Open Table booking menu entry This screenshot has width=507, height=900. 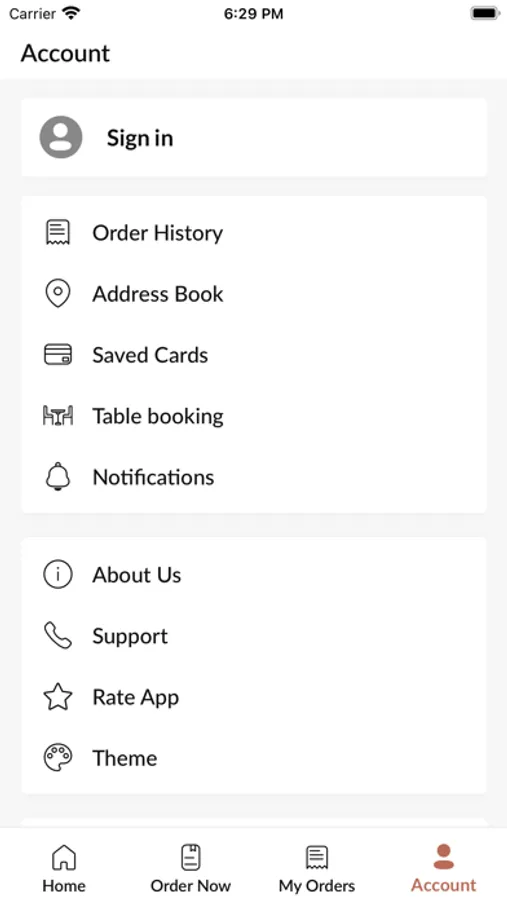coord(254,416)
